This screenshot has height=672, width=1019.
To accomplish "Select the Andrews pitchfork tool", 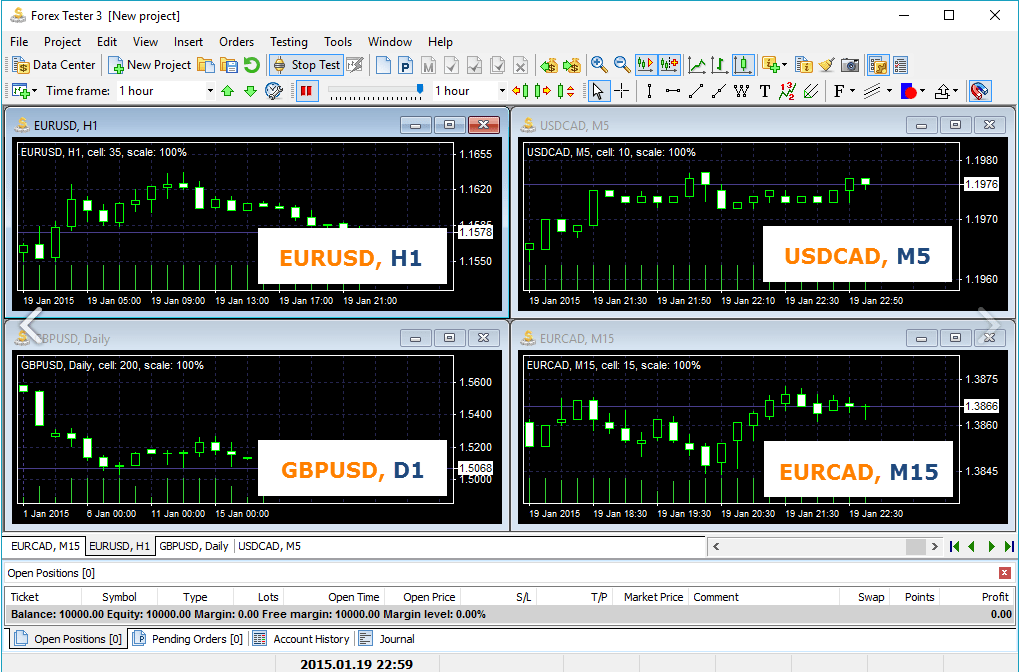I will (810, 91).
